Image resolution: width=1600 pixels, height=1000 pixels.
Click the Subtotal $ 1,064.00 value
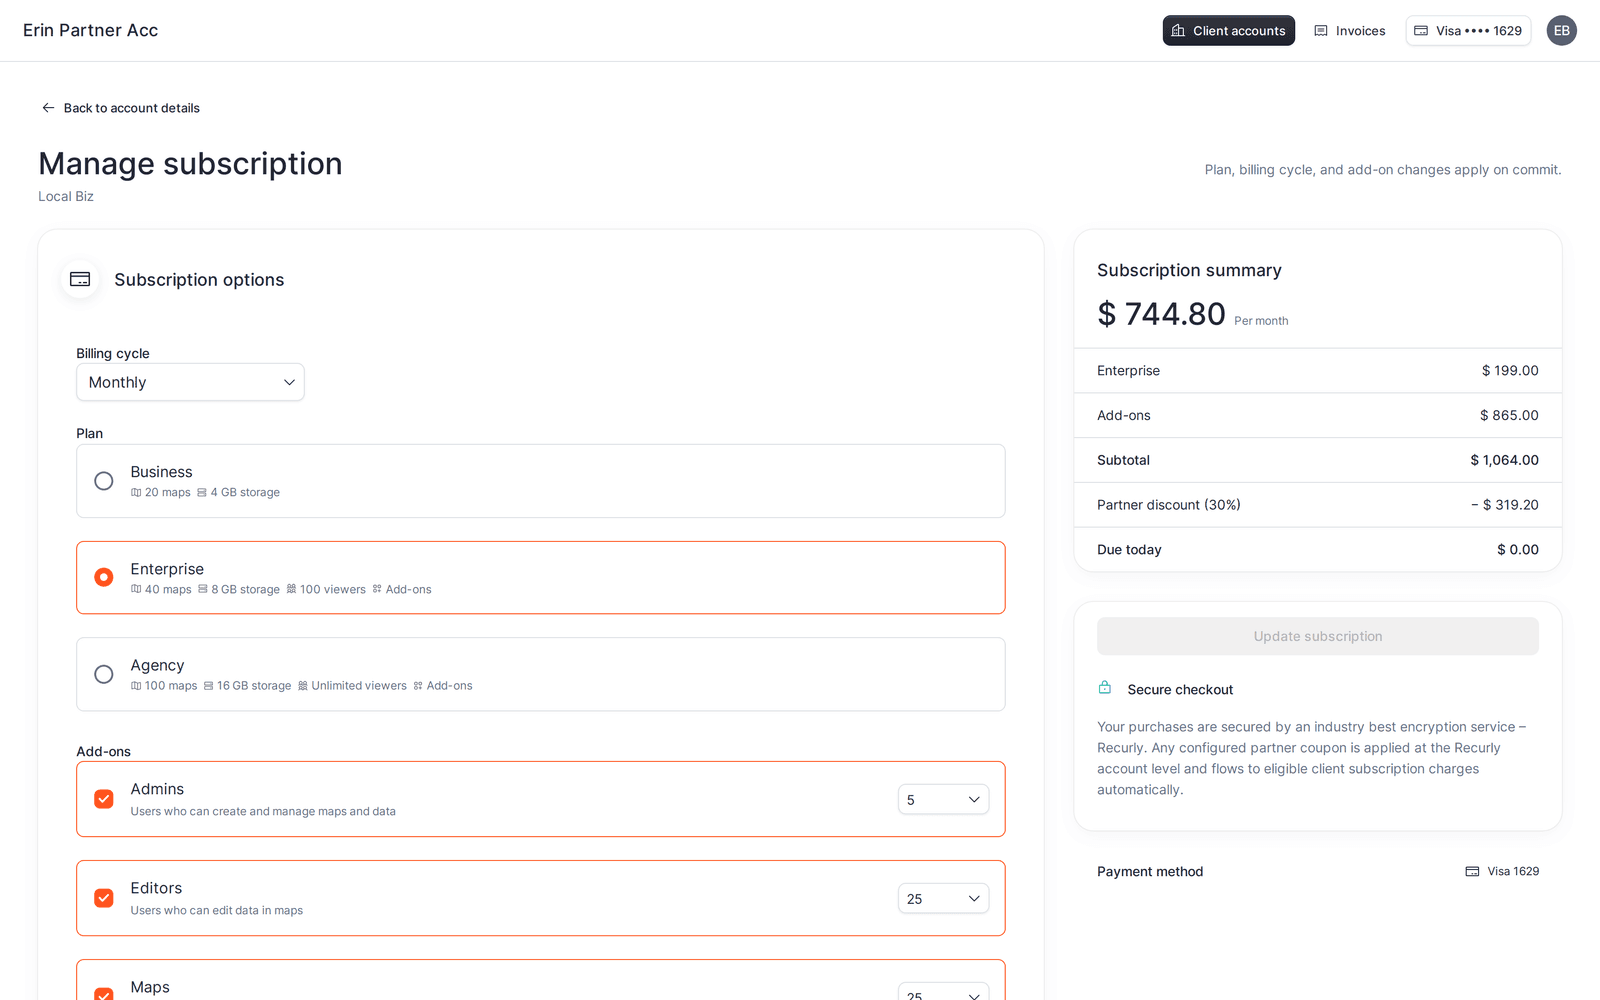point(1504,460)
